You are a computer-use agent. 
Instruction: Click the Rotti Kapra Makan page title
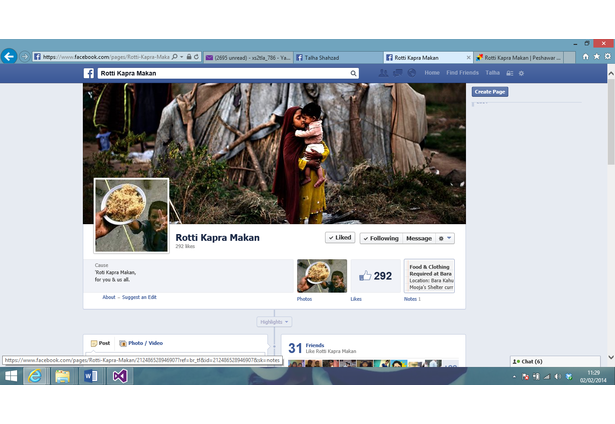217,238
